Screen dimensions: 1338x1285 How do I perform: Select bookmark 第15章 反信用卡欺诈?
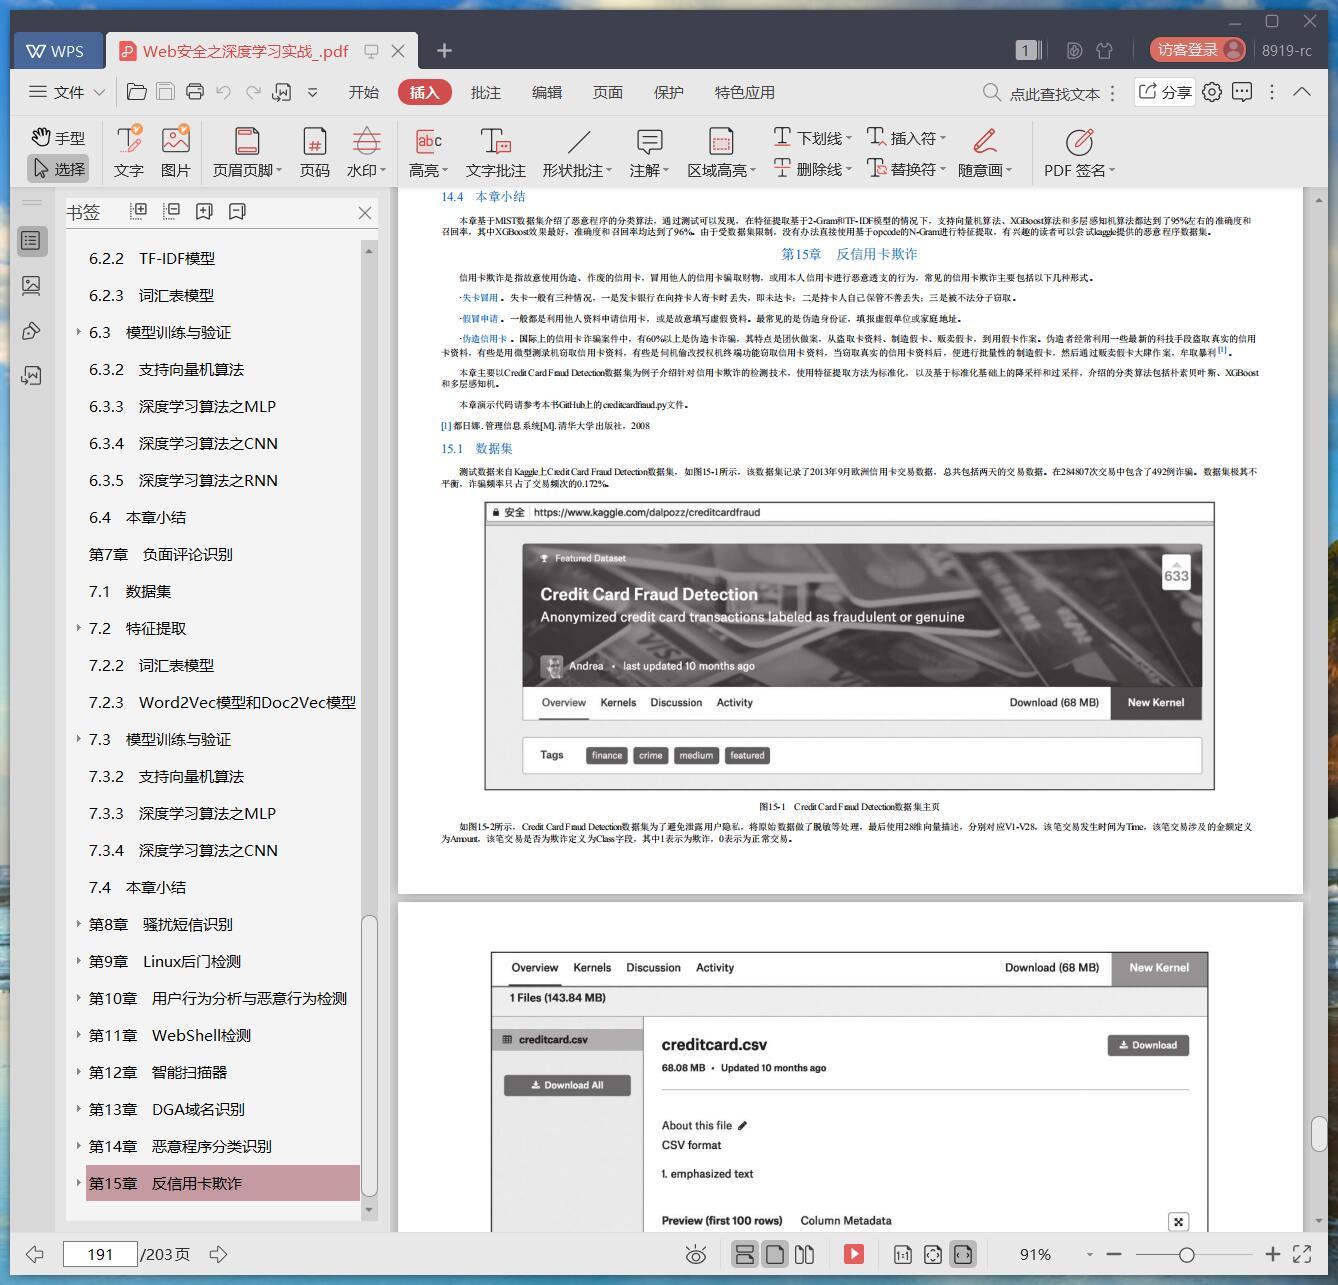pos(222,1183)
